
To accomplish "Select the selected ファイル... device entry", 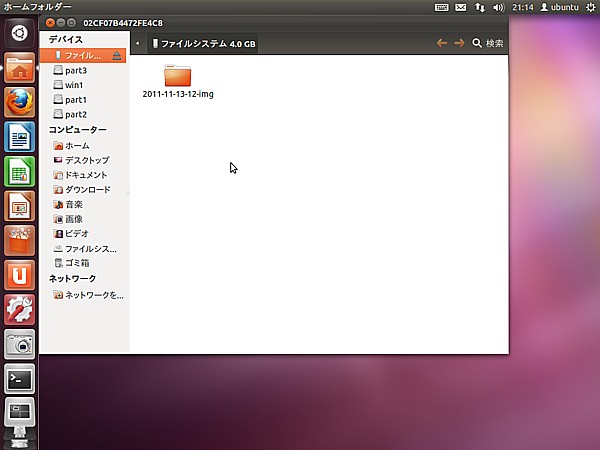I will pos(83,56).
